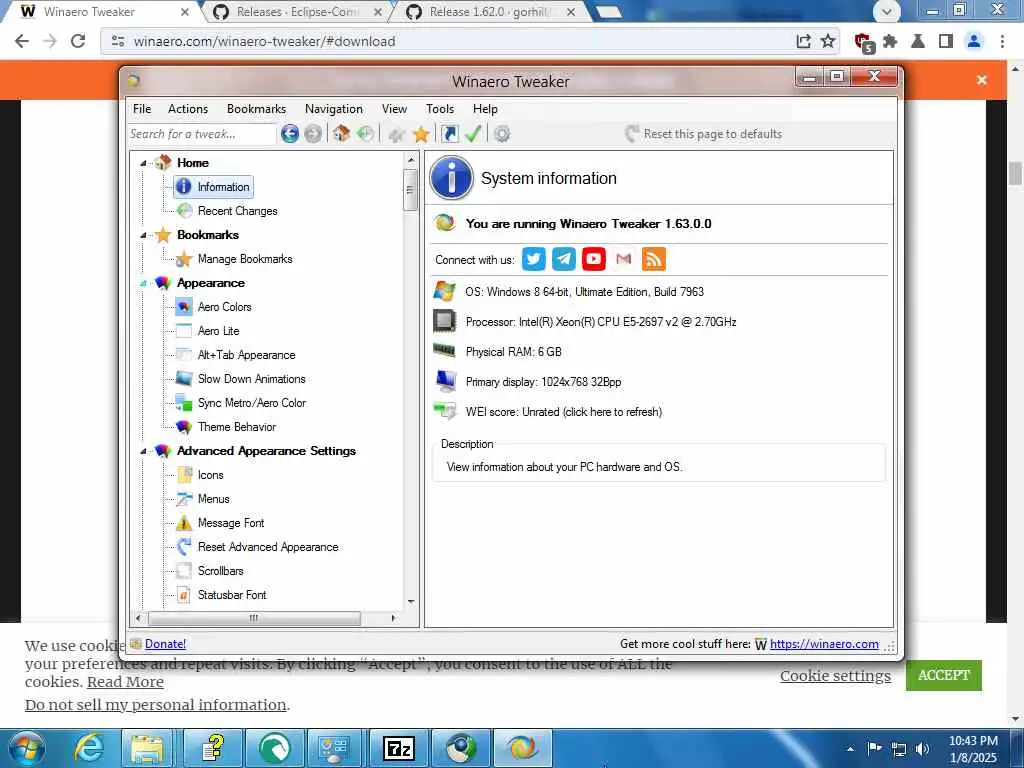Screen dimensions: 1024x768
Task: Bookmark this page with Chrome star icon
Action: (828, 41)
